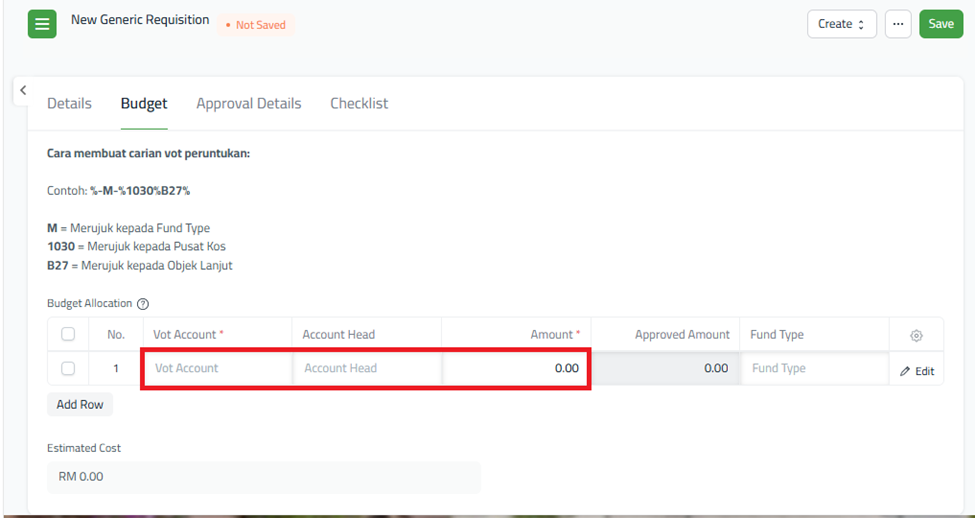This screenshot has width=975, height=518.
Task: Tick the checkbox for row 1
Action: coord(68,368)
